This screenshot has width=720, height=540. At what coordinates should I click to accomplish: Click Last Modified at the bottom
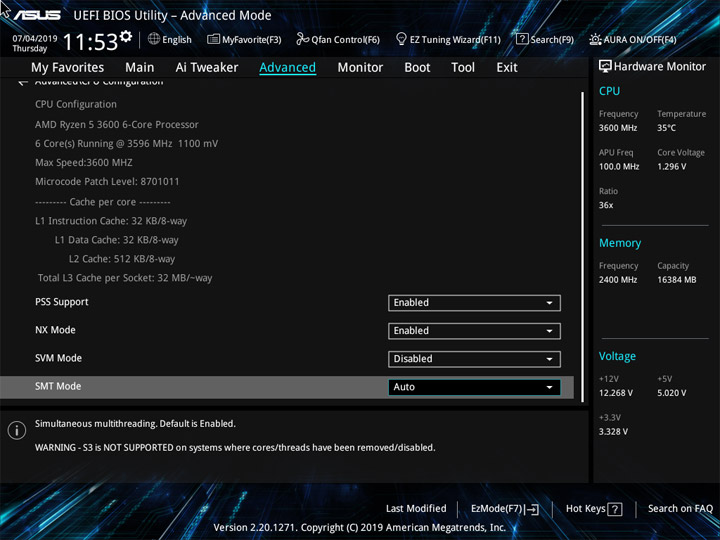[x=416, y=509]
